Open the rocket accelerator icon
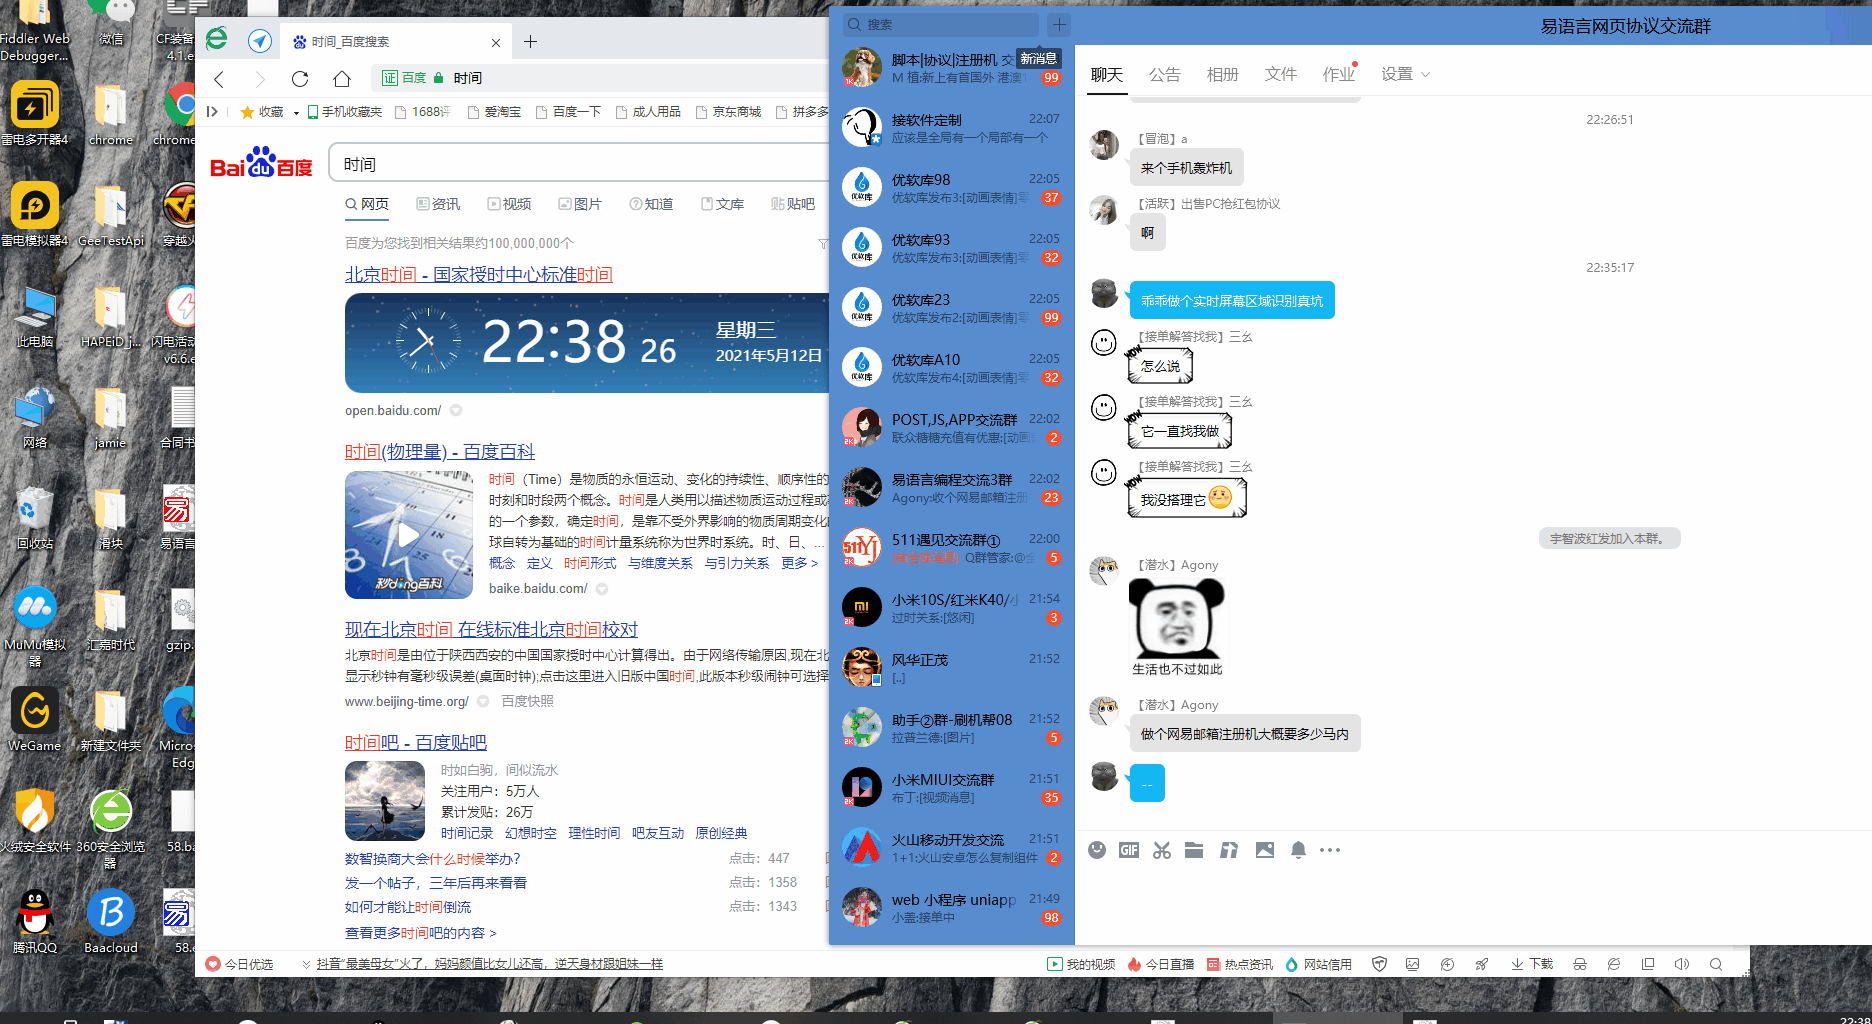The height and width of the screenshot is (1024, 1872). coord(1482,964)
